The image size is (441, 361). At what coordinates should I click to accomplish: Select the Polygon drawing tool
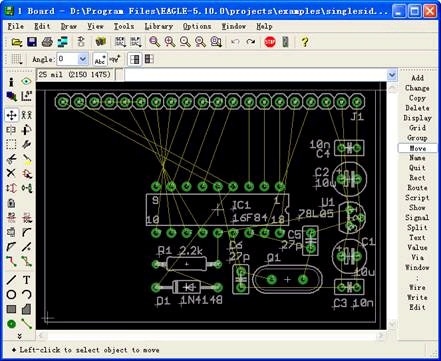click(27, 309)
